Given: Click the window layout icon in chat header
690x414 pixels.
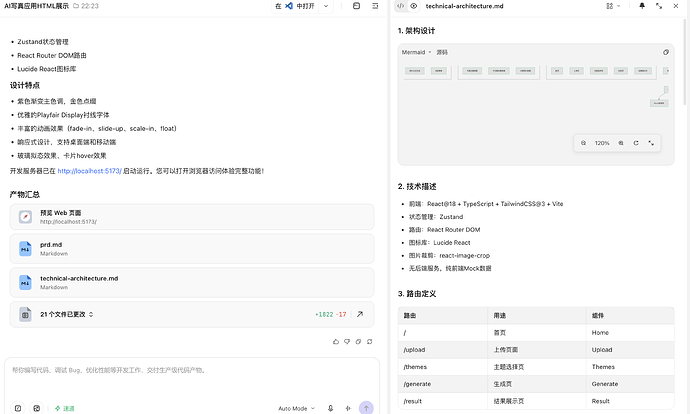Looking at the screenshot, I should pyautogui.click(x=356, y=6).
